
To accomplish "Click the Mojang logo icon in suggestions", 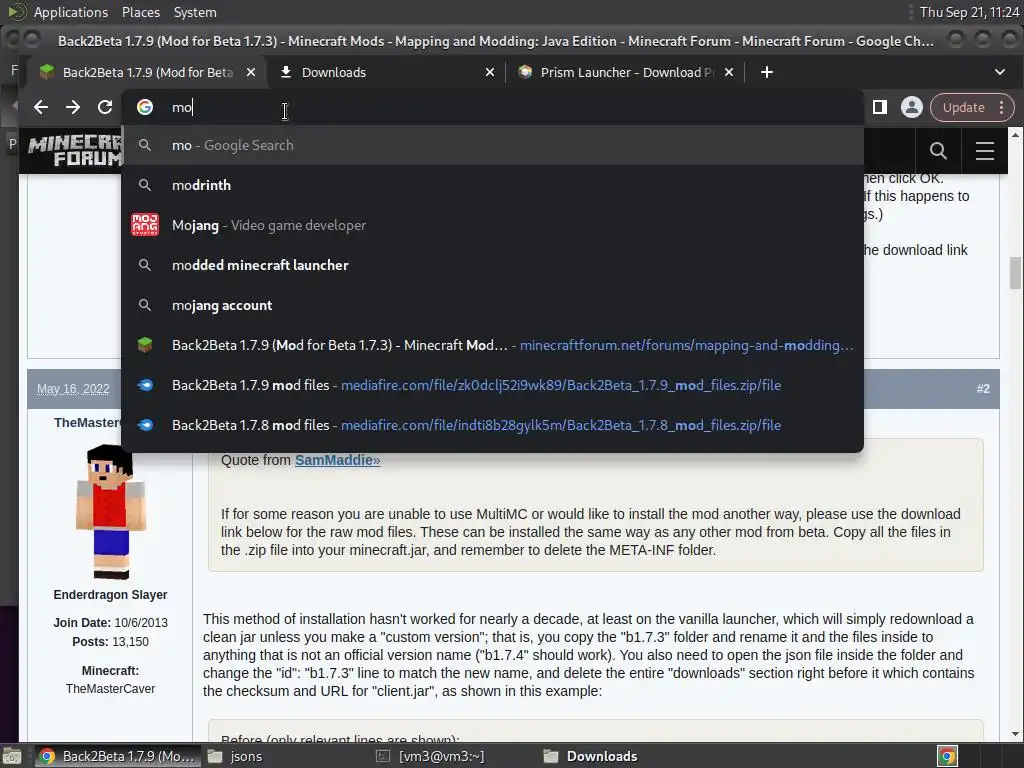I will [145, 225].
